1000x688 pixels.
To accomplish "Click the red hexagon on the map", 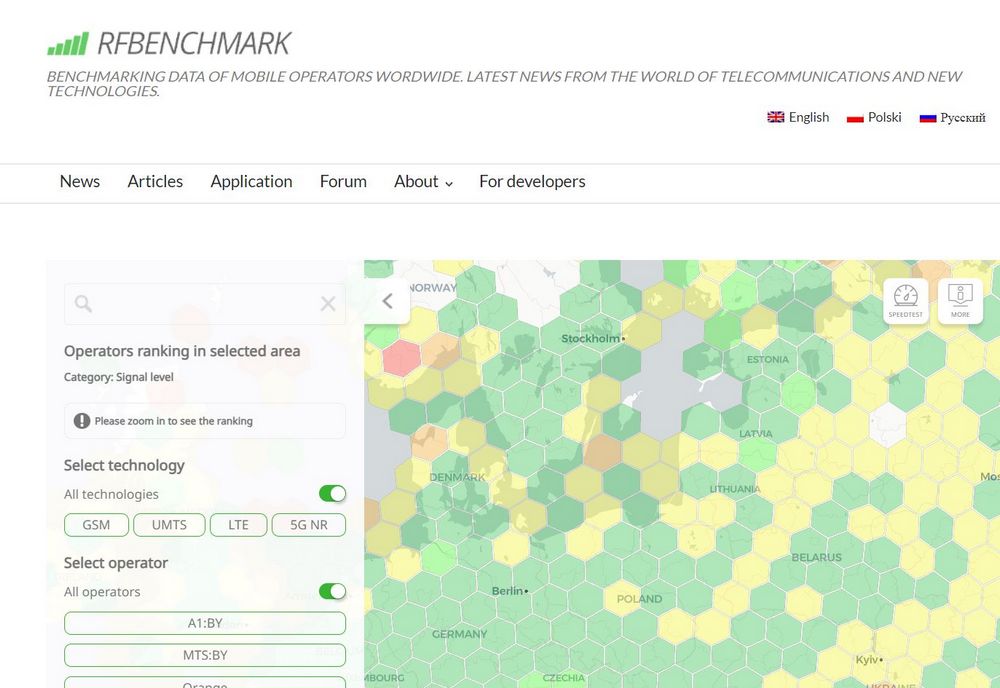I will (401, 357).
